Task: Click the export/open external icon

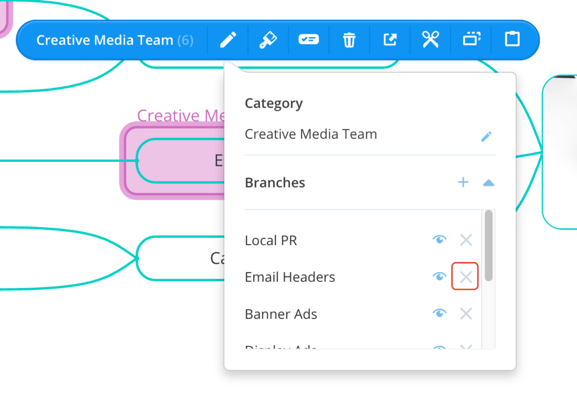Action: [390, 39]
